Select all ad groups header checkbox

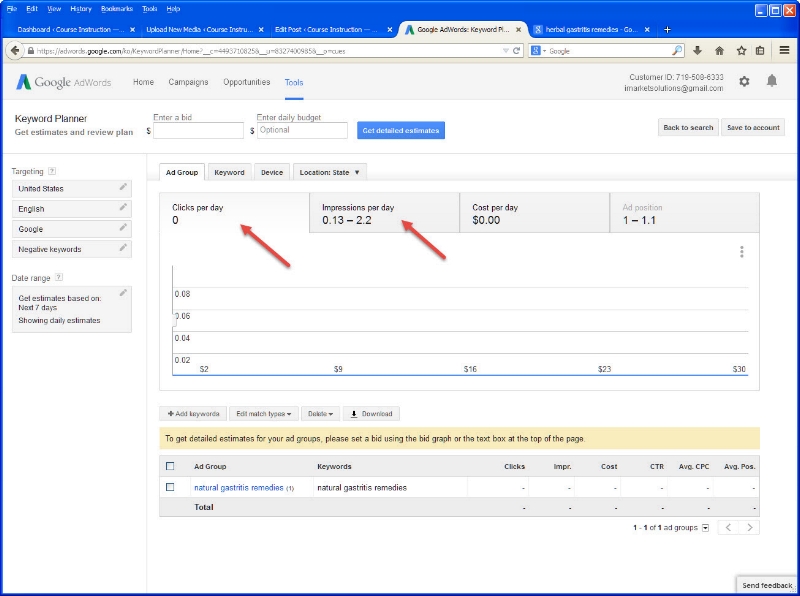point(170,466)
